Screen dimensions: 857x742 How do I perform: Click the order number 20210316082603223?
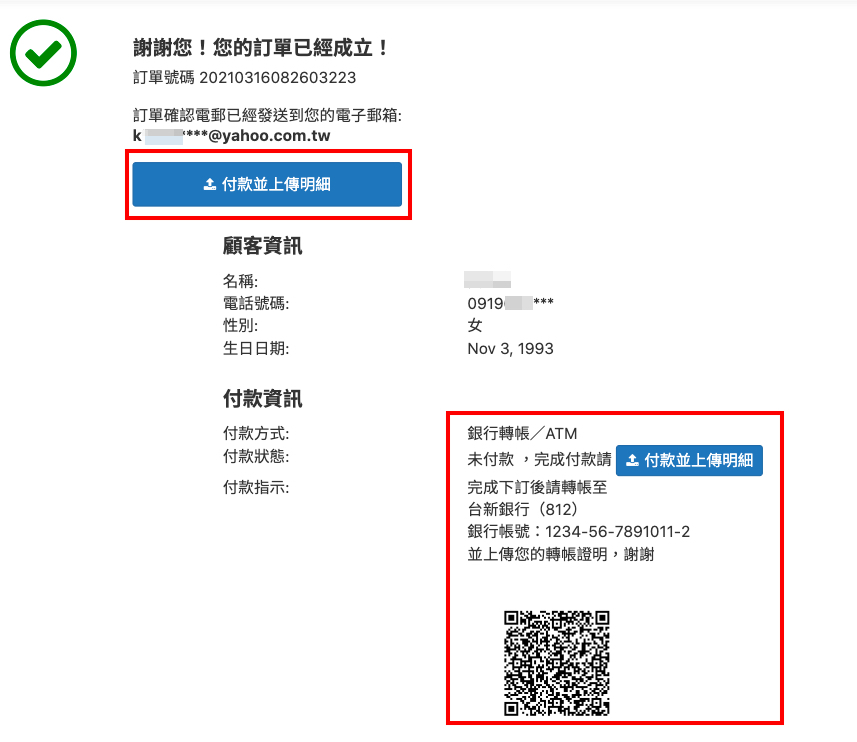click(x=278, y=78)
